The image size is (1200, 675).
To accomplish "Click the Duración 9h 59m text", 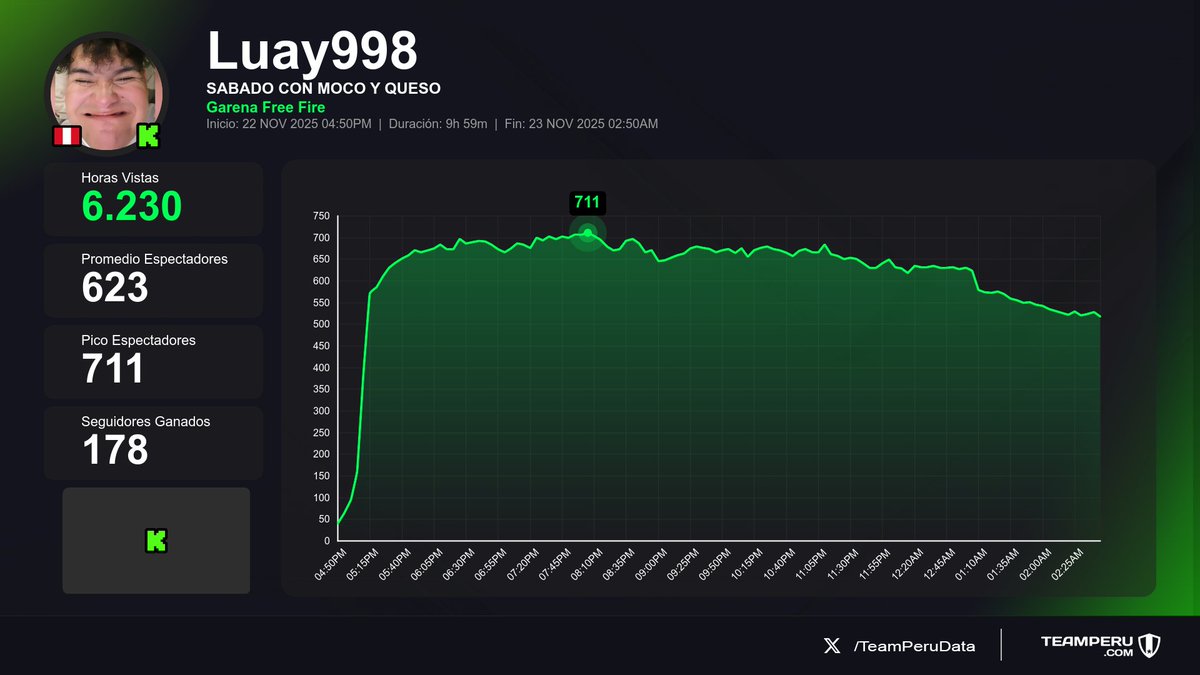I will (x=436, y=124).
